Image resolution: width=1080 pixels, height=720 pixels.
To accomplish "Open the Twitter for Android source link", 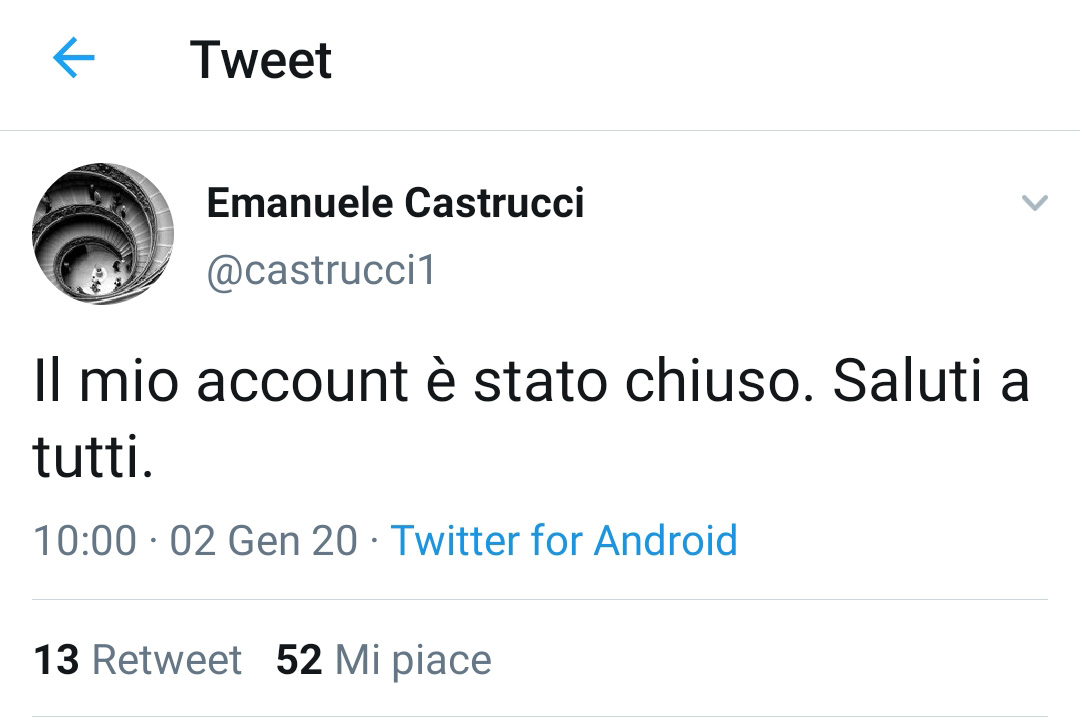I will click(x=564, y=540).
